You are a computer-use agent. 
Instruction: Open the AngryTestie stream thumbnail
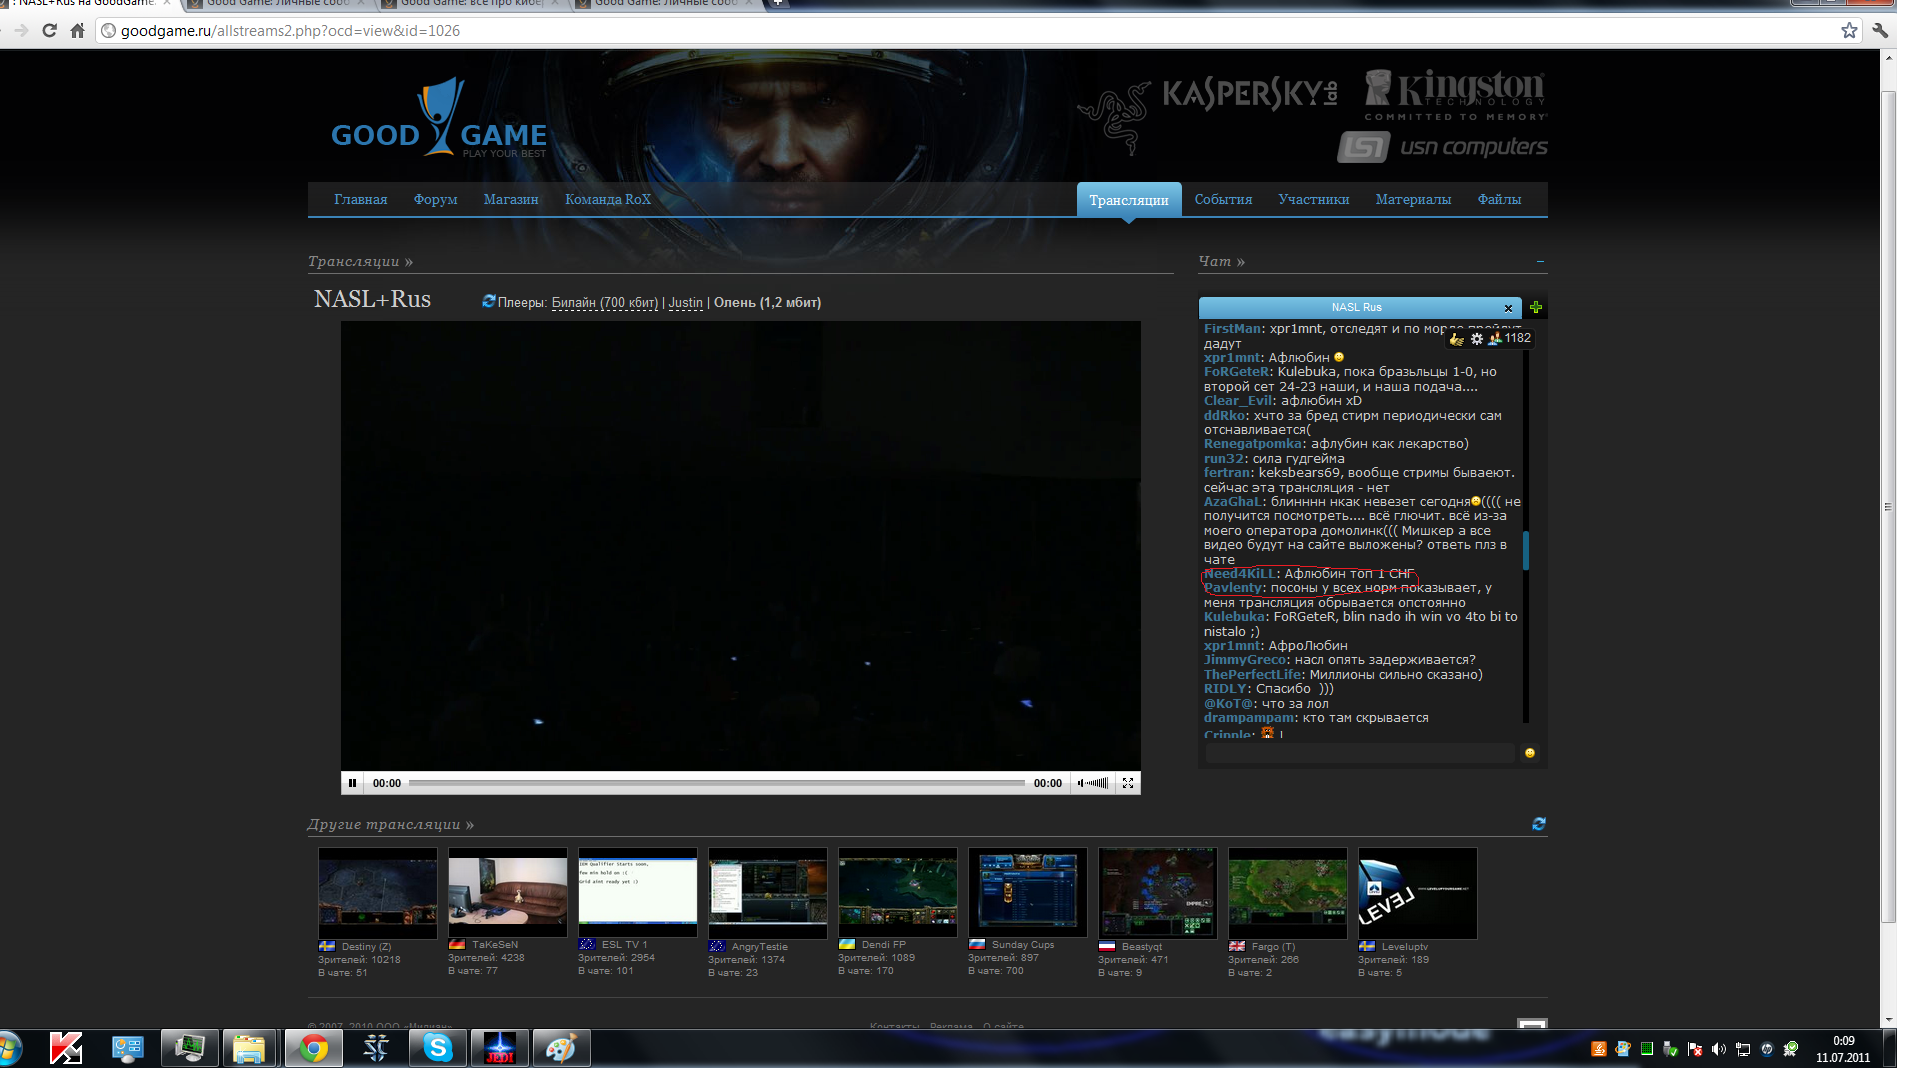tap(768, 893)
